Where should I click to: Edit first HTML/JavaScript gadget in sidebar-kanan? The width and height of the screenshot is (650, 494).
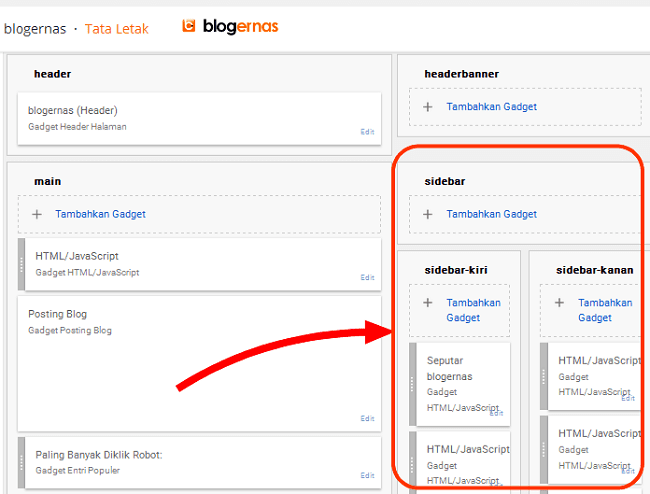tap(628, 398)
